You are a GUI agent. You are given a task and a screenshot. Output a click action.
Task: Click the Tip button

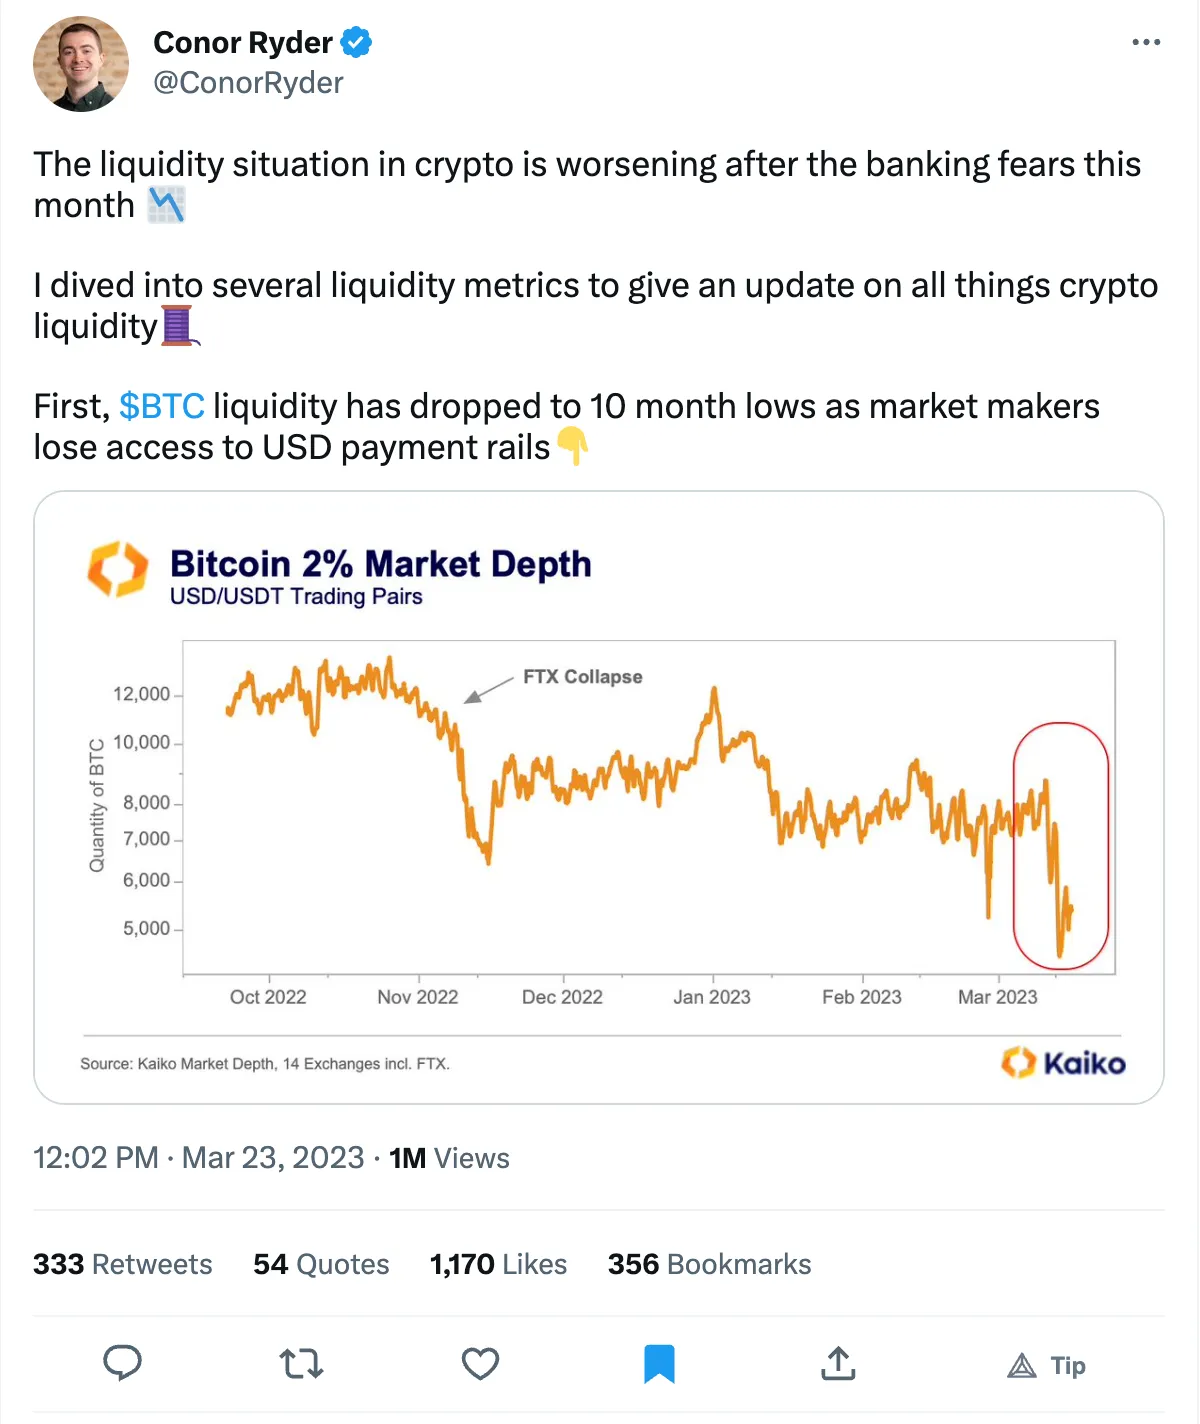(1046, 1365)
